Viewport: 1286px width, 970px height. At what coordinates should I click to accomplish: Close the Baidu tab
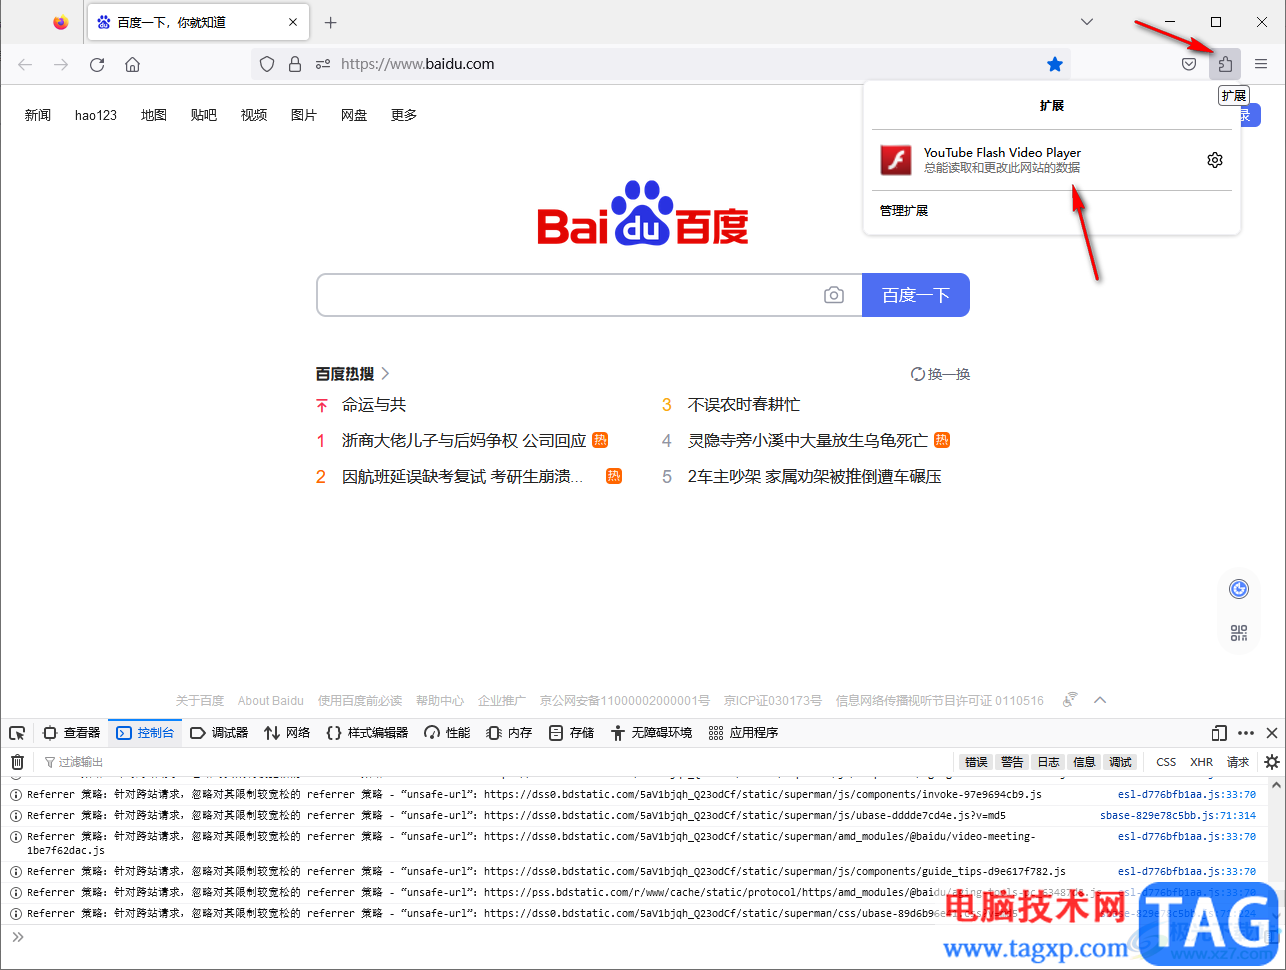point(293,22)
